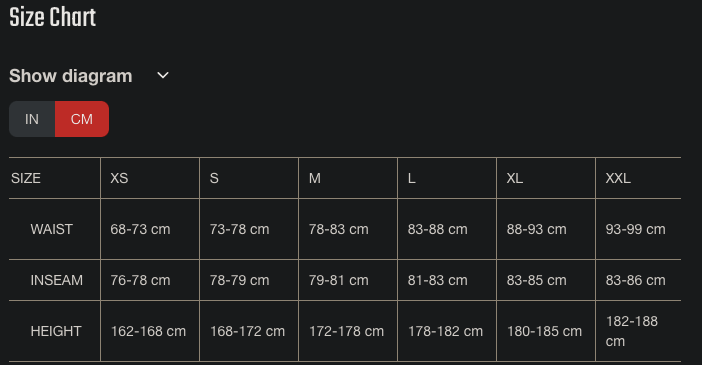Image resolution: width=702 pixels, height=365 pixels.
Task: Switch units to IN
Action: click(x=32, y=119)
